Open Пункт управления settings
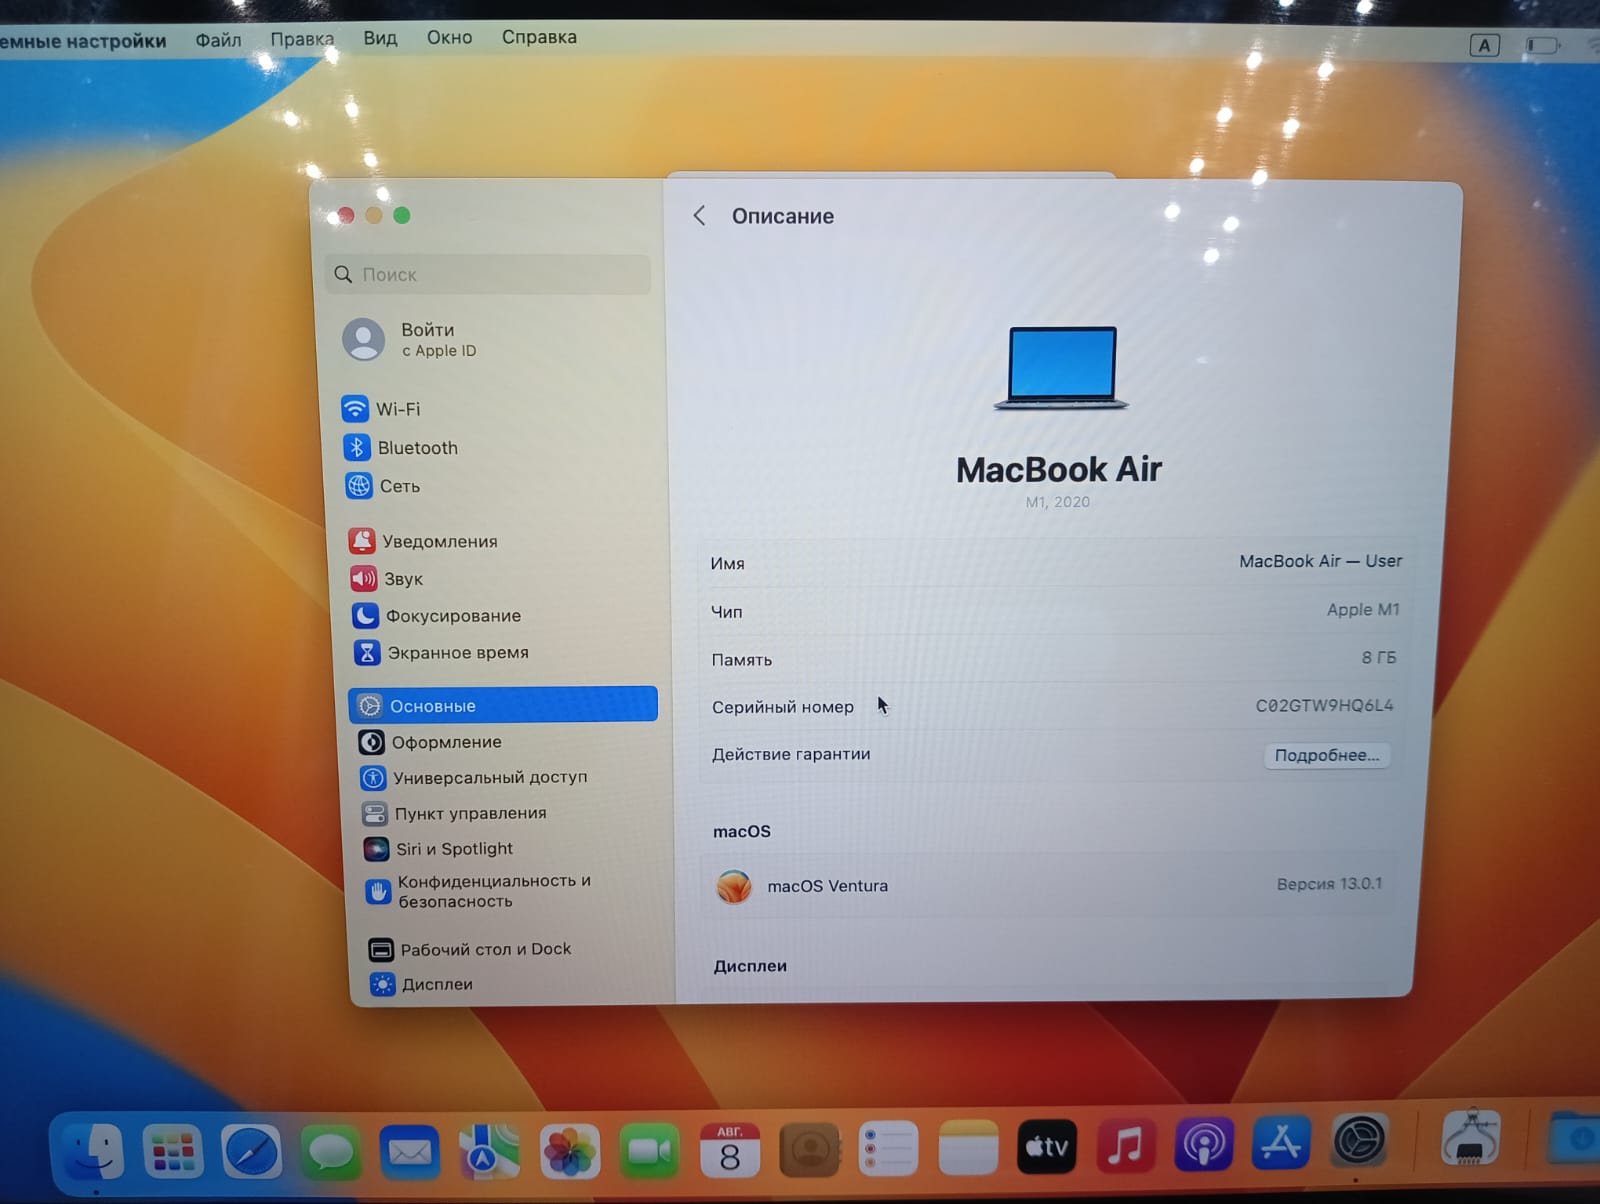This screenshot has height=1204, width=1600. pos(469,813)
